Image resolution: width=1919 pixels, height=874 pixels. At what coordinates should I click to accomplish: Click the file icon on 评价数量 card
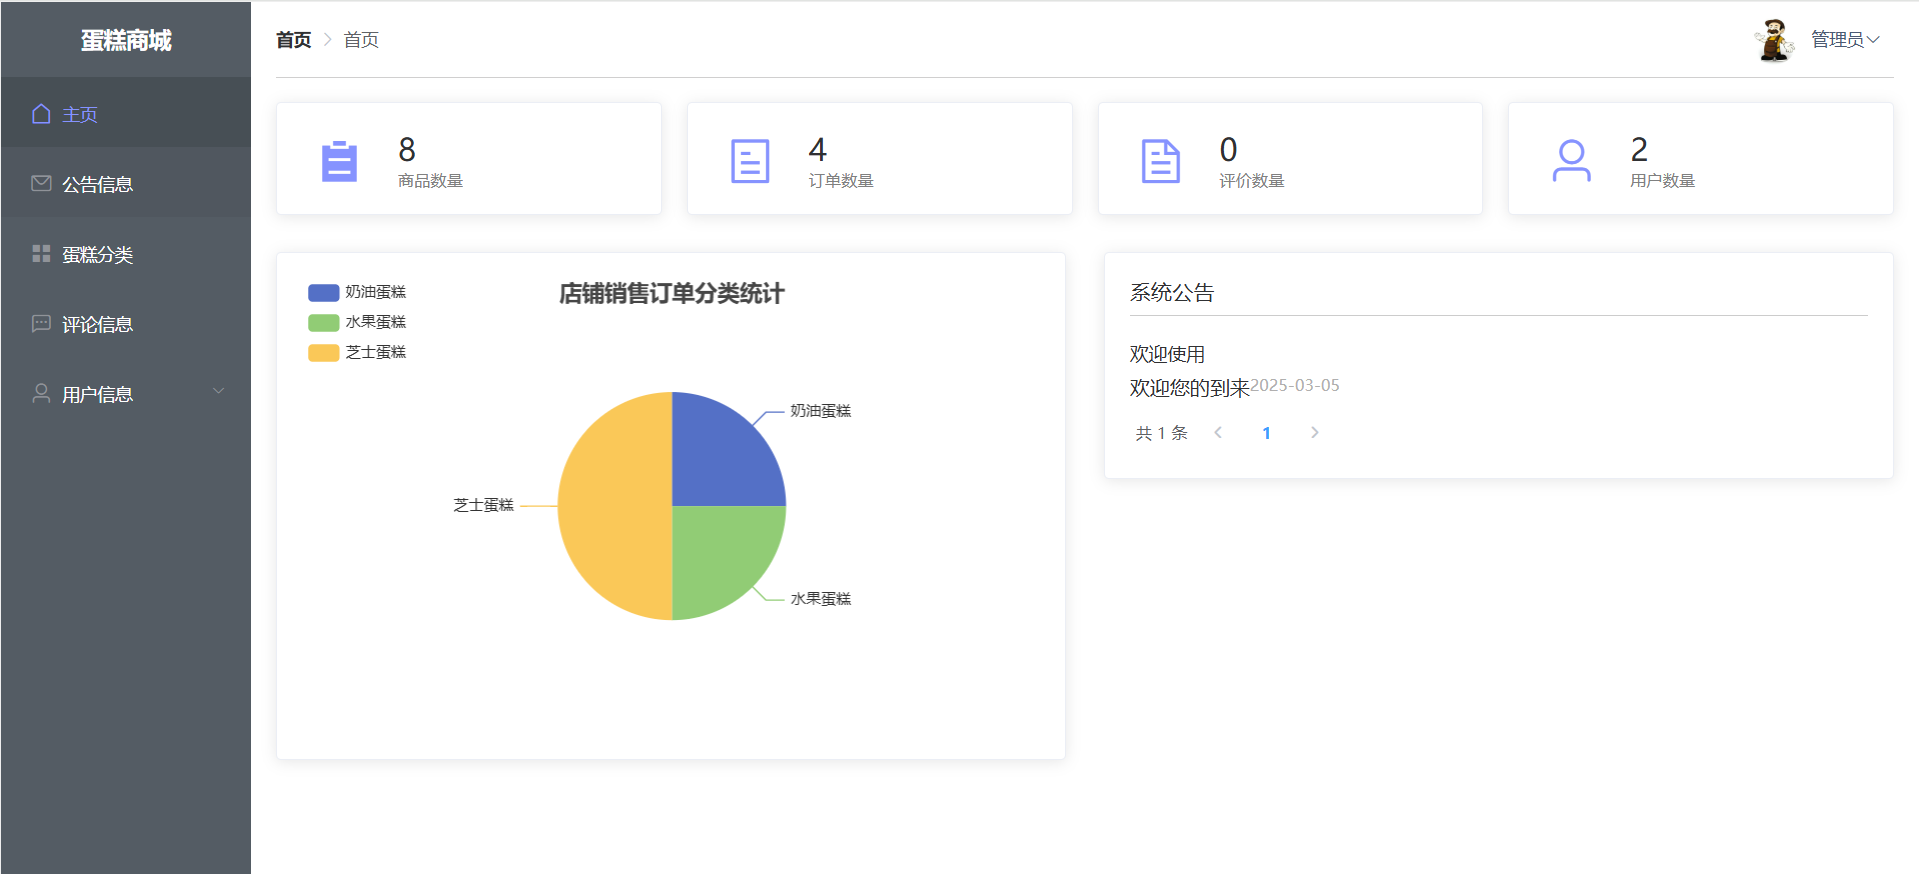tap(1161, 161)
